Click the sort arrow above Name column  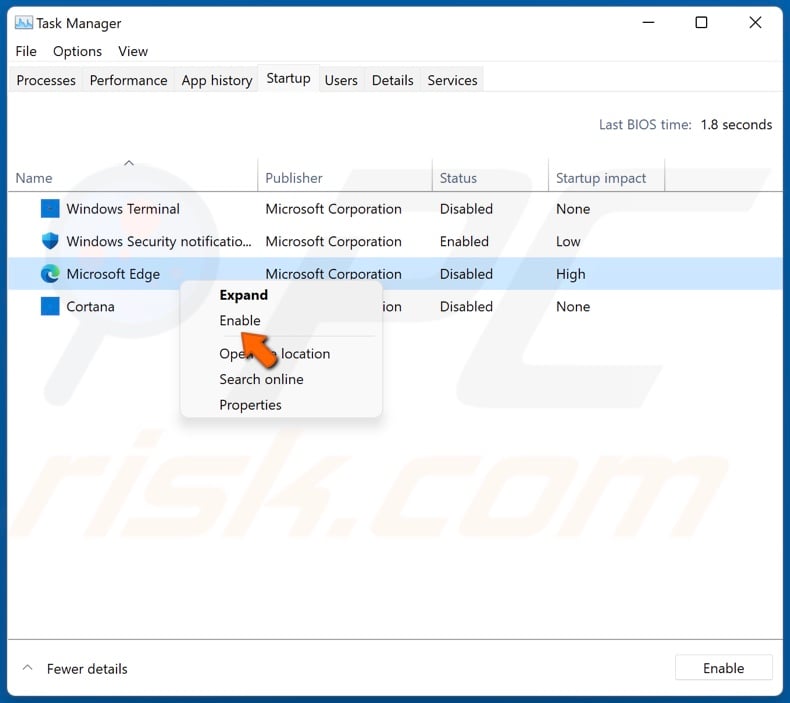click(x=129, y=163)
